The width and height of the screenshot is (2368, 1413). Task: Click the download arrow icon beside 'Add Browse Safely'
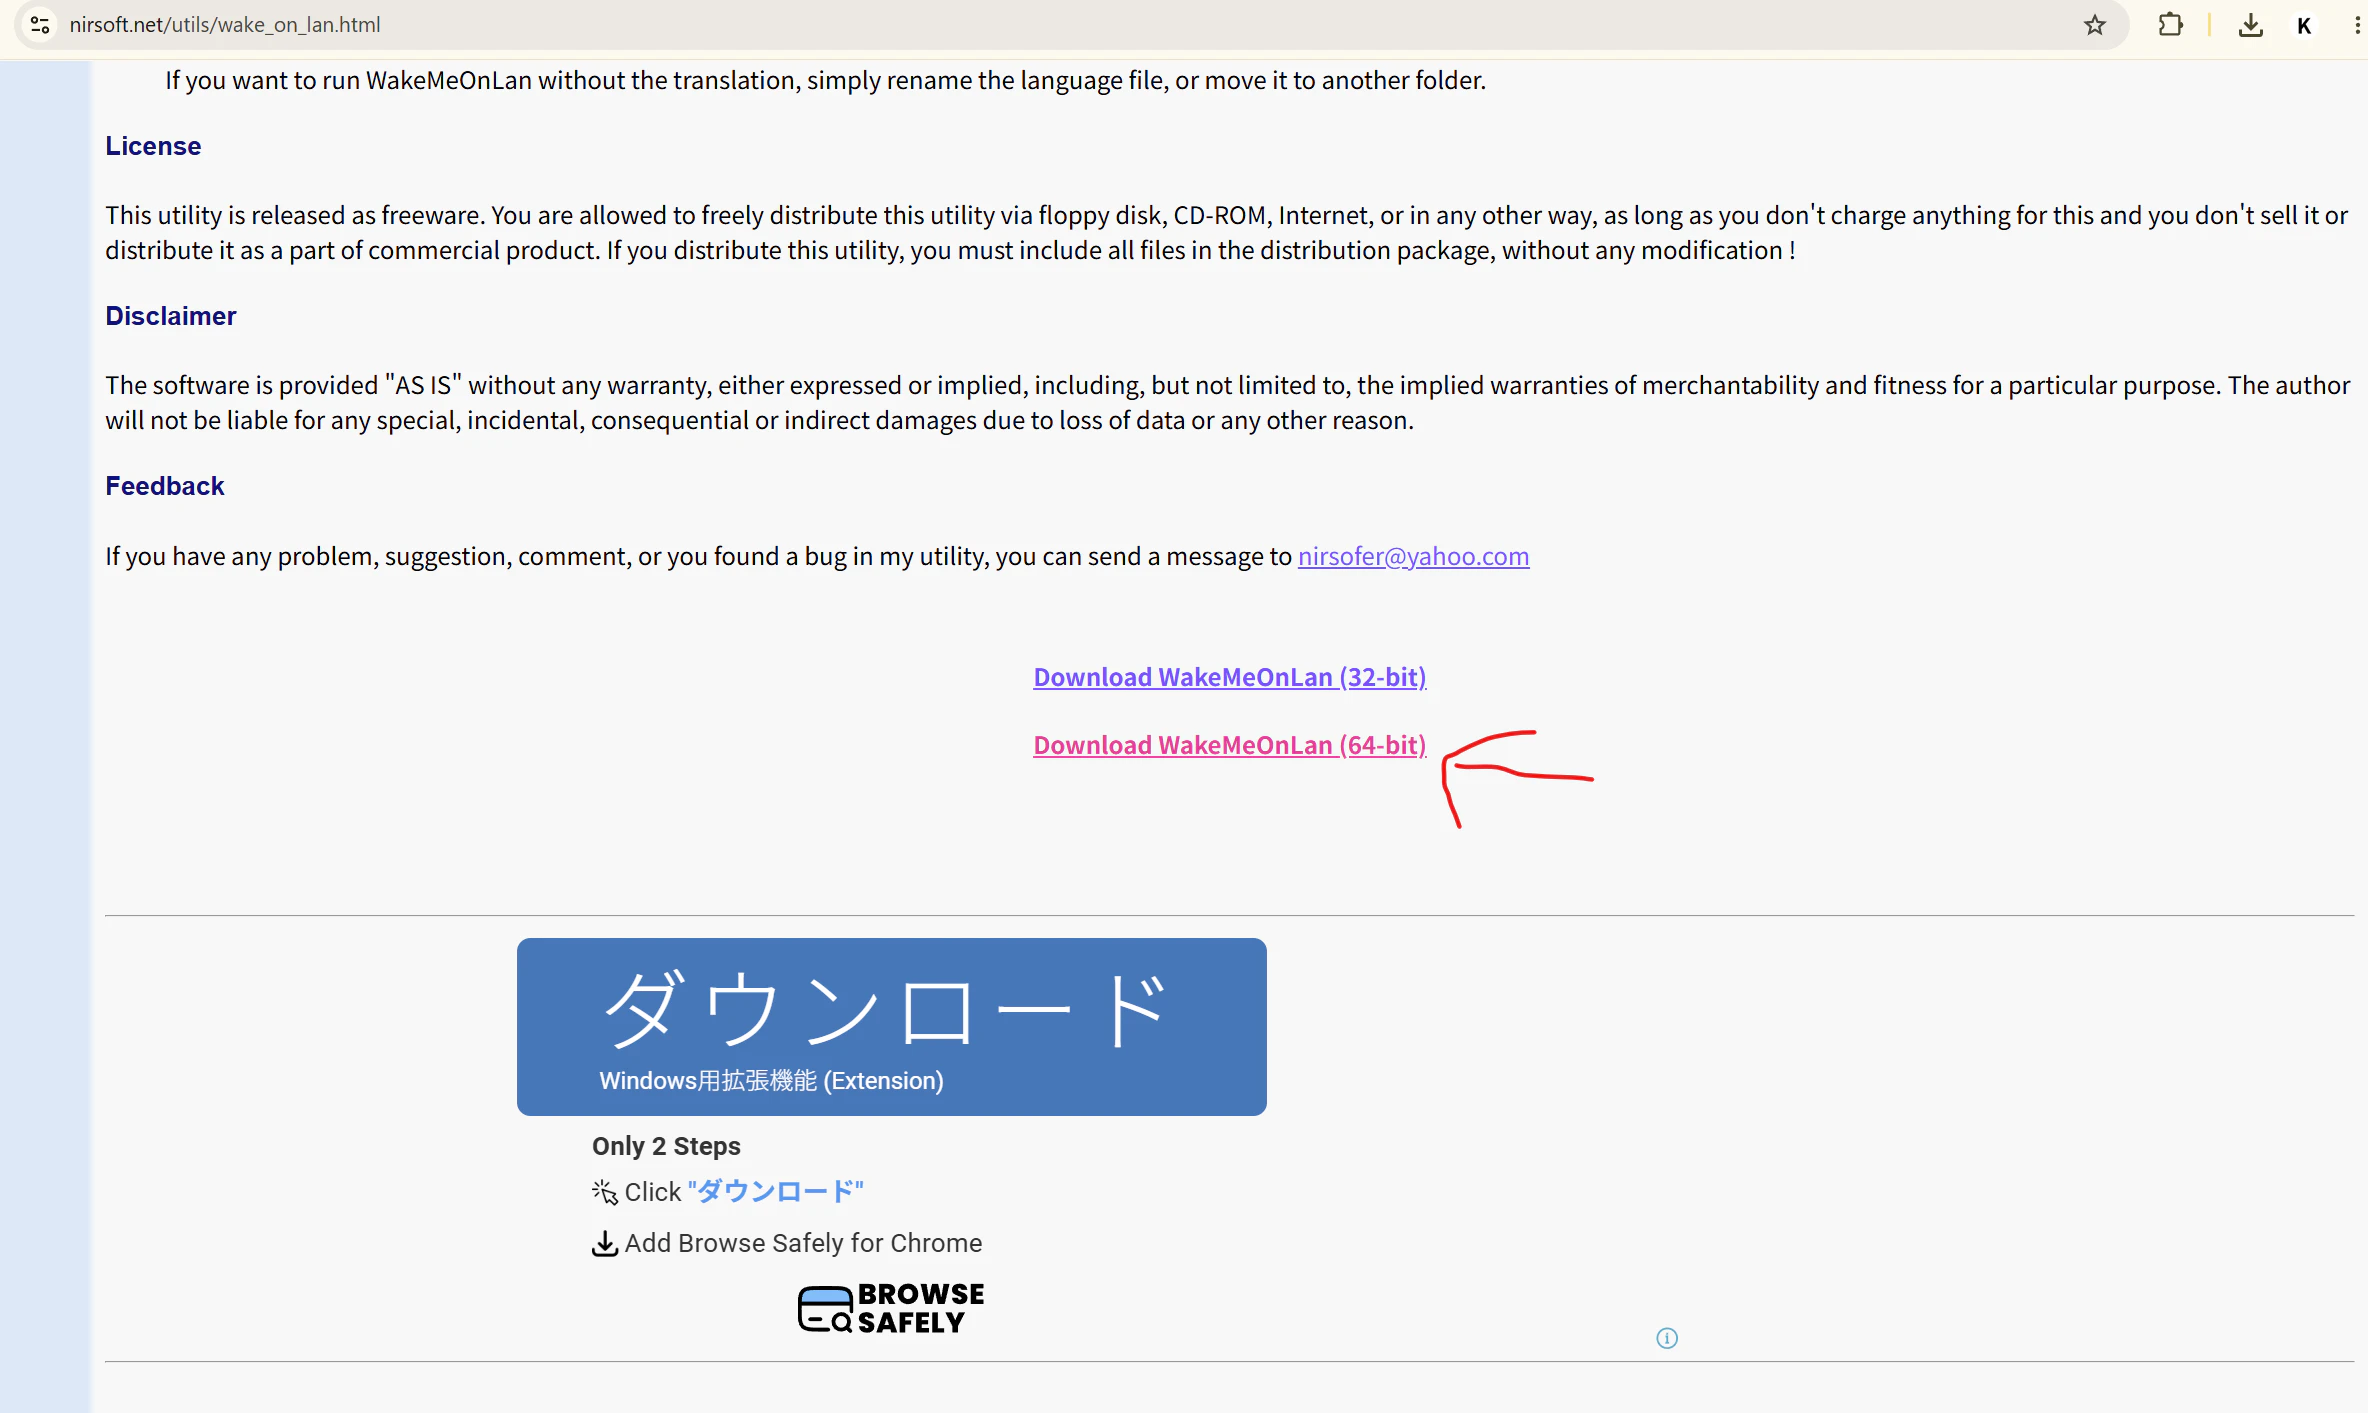point(605,1244)
